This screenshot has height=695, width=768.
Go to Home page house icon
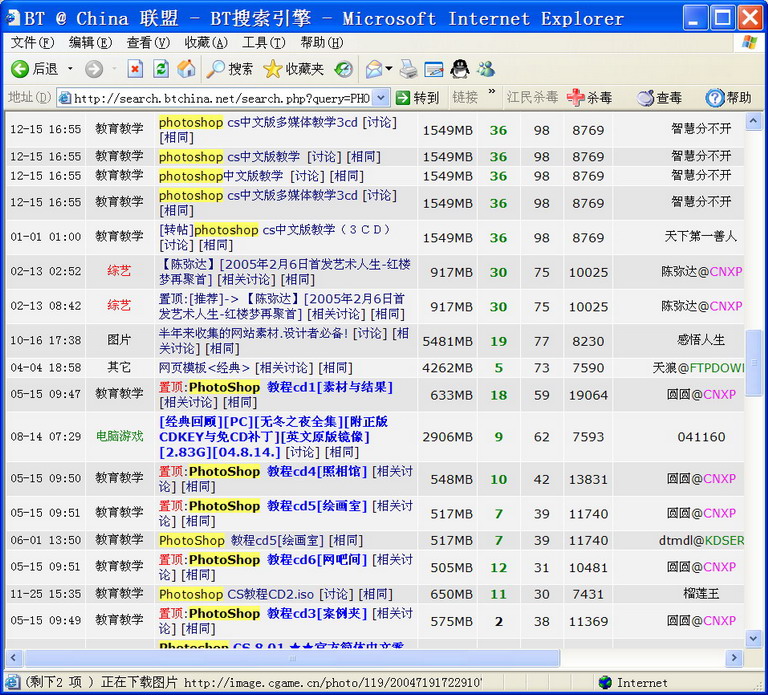pos(186,69)
